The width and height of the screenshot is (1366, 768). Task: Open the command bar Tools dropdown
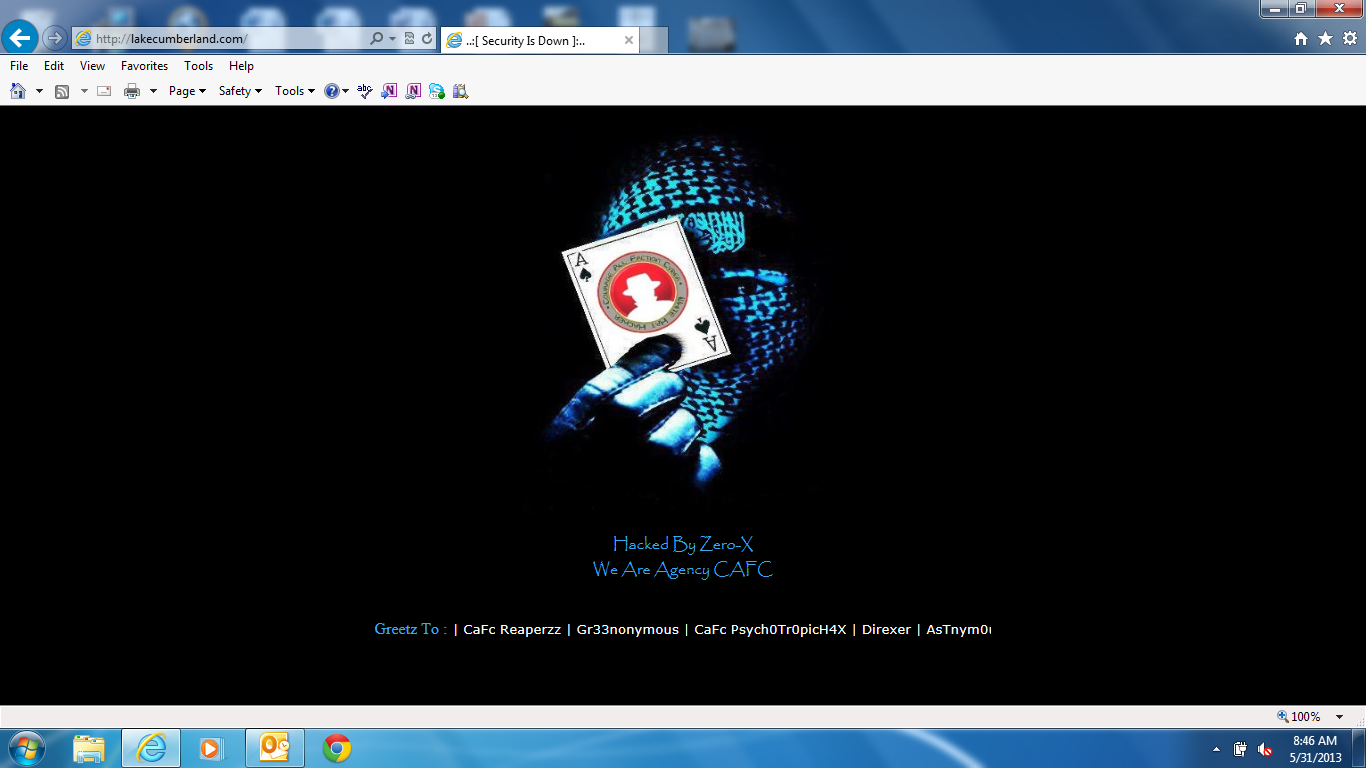(295, 91)
